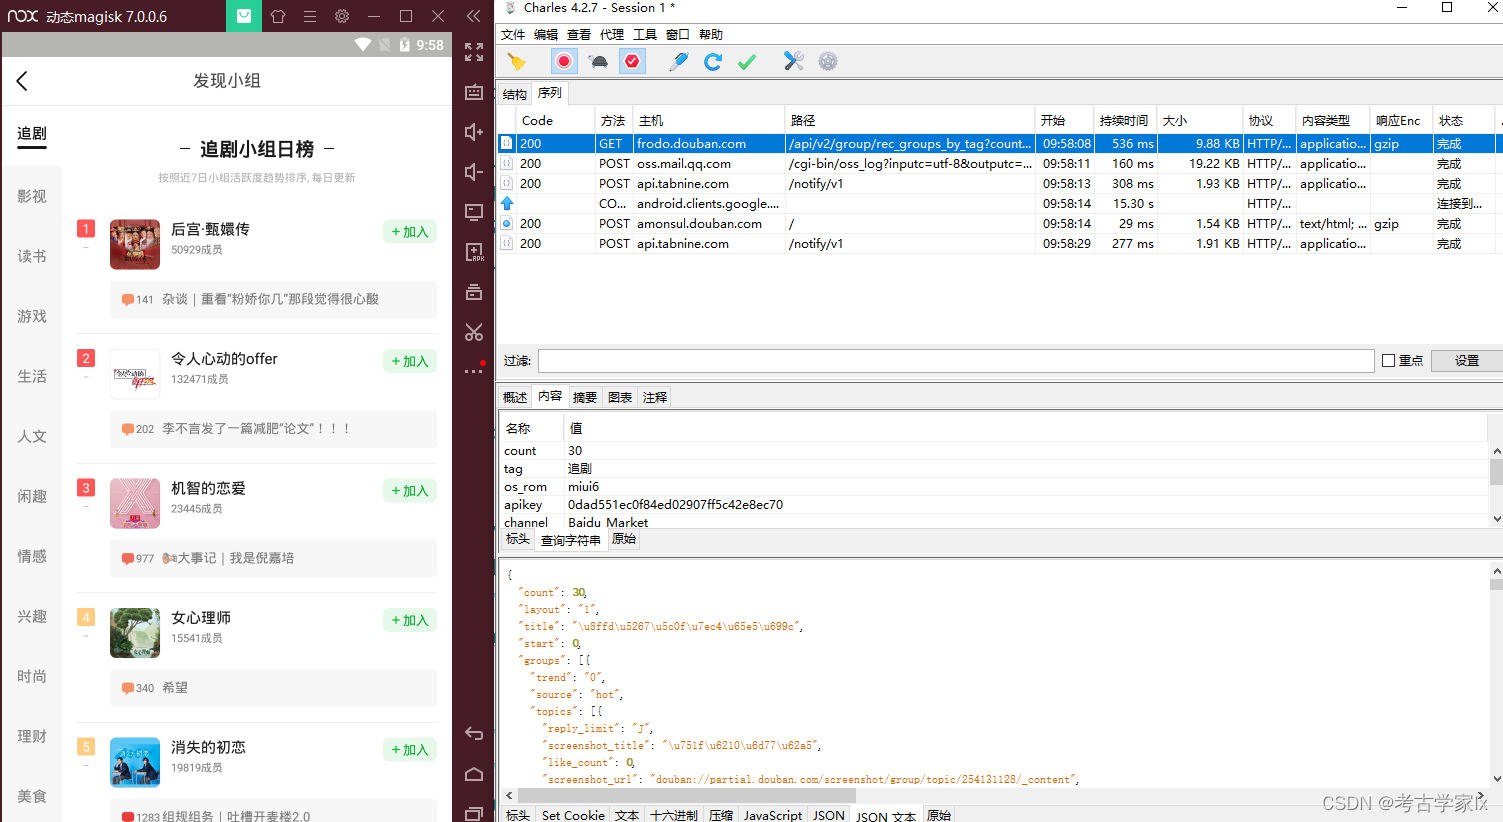Switch to the 查询字符串 request tab
This screenshot has height=822, width=1503.
pos(571,540)
